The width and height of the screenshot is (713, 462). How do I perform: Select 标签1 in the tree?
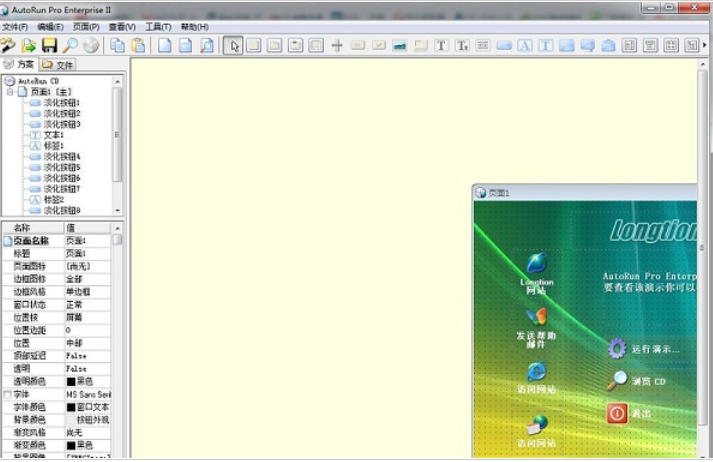54,146
